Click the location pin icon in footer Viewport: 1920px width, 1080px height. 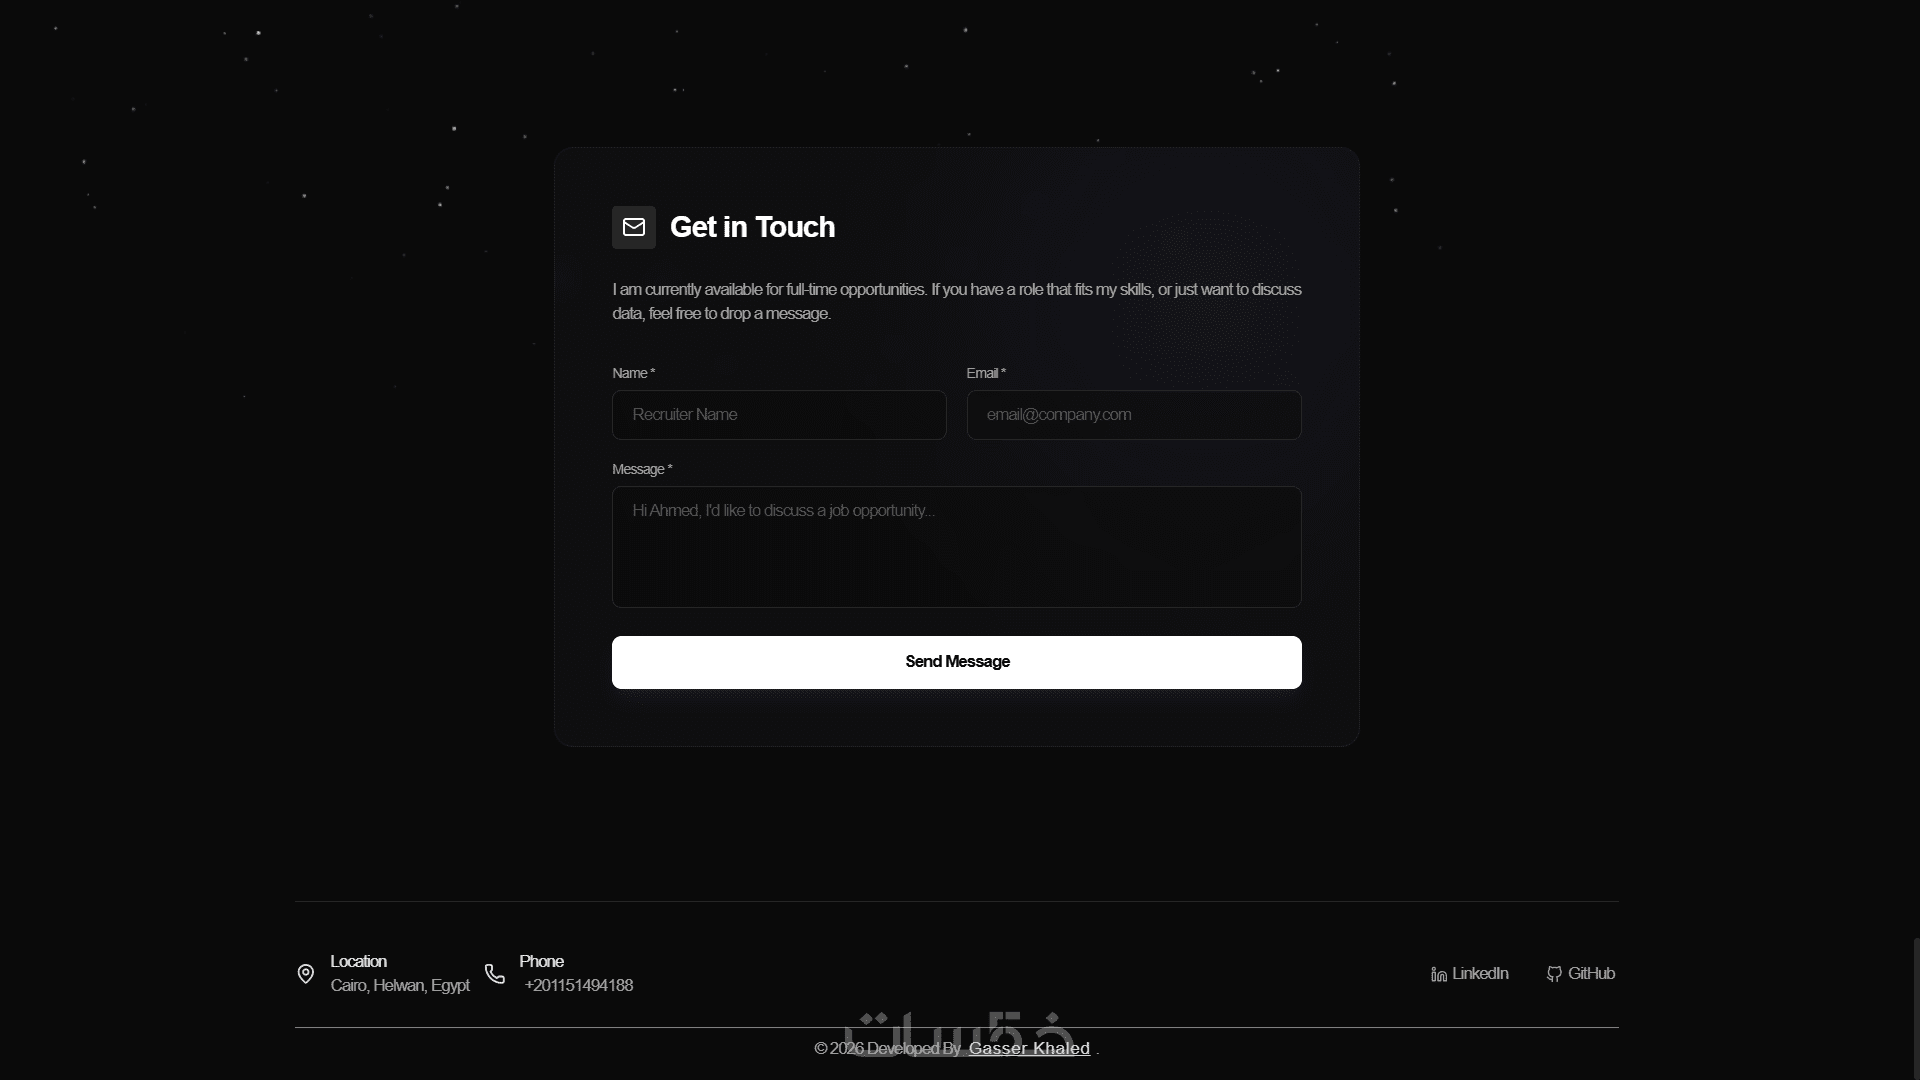coord(306,974)
